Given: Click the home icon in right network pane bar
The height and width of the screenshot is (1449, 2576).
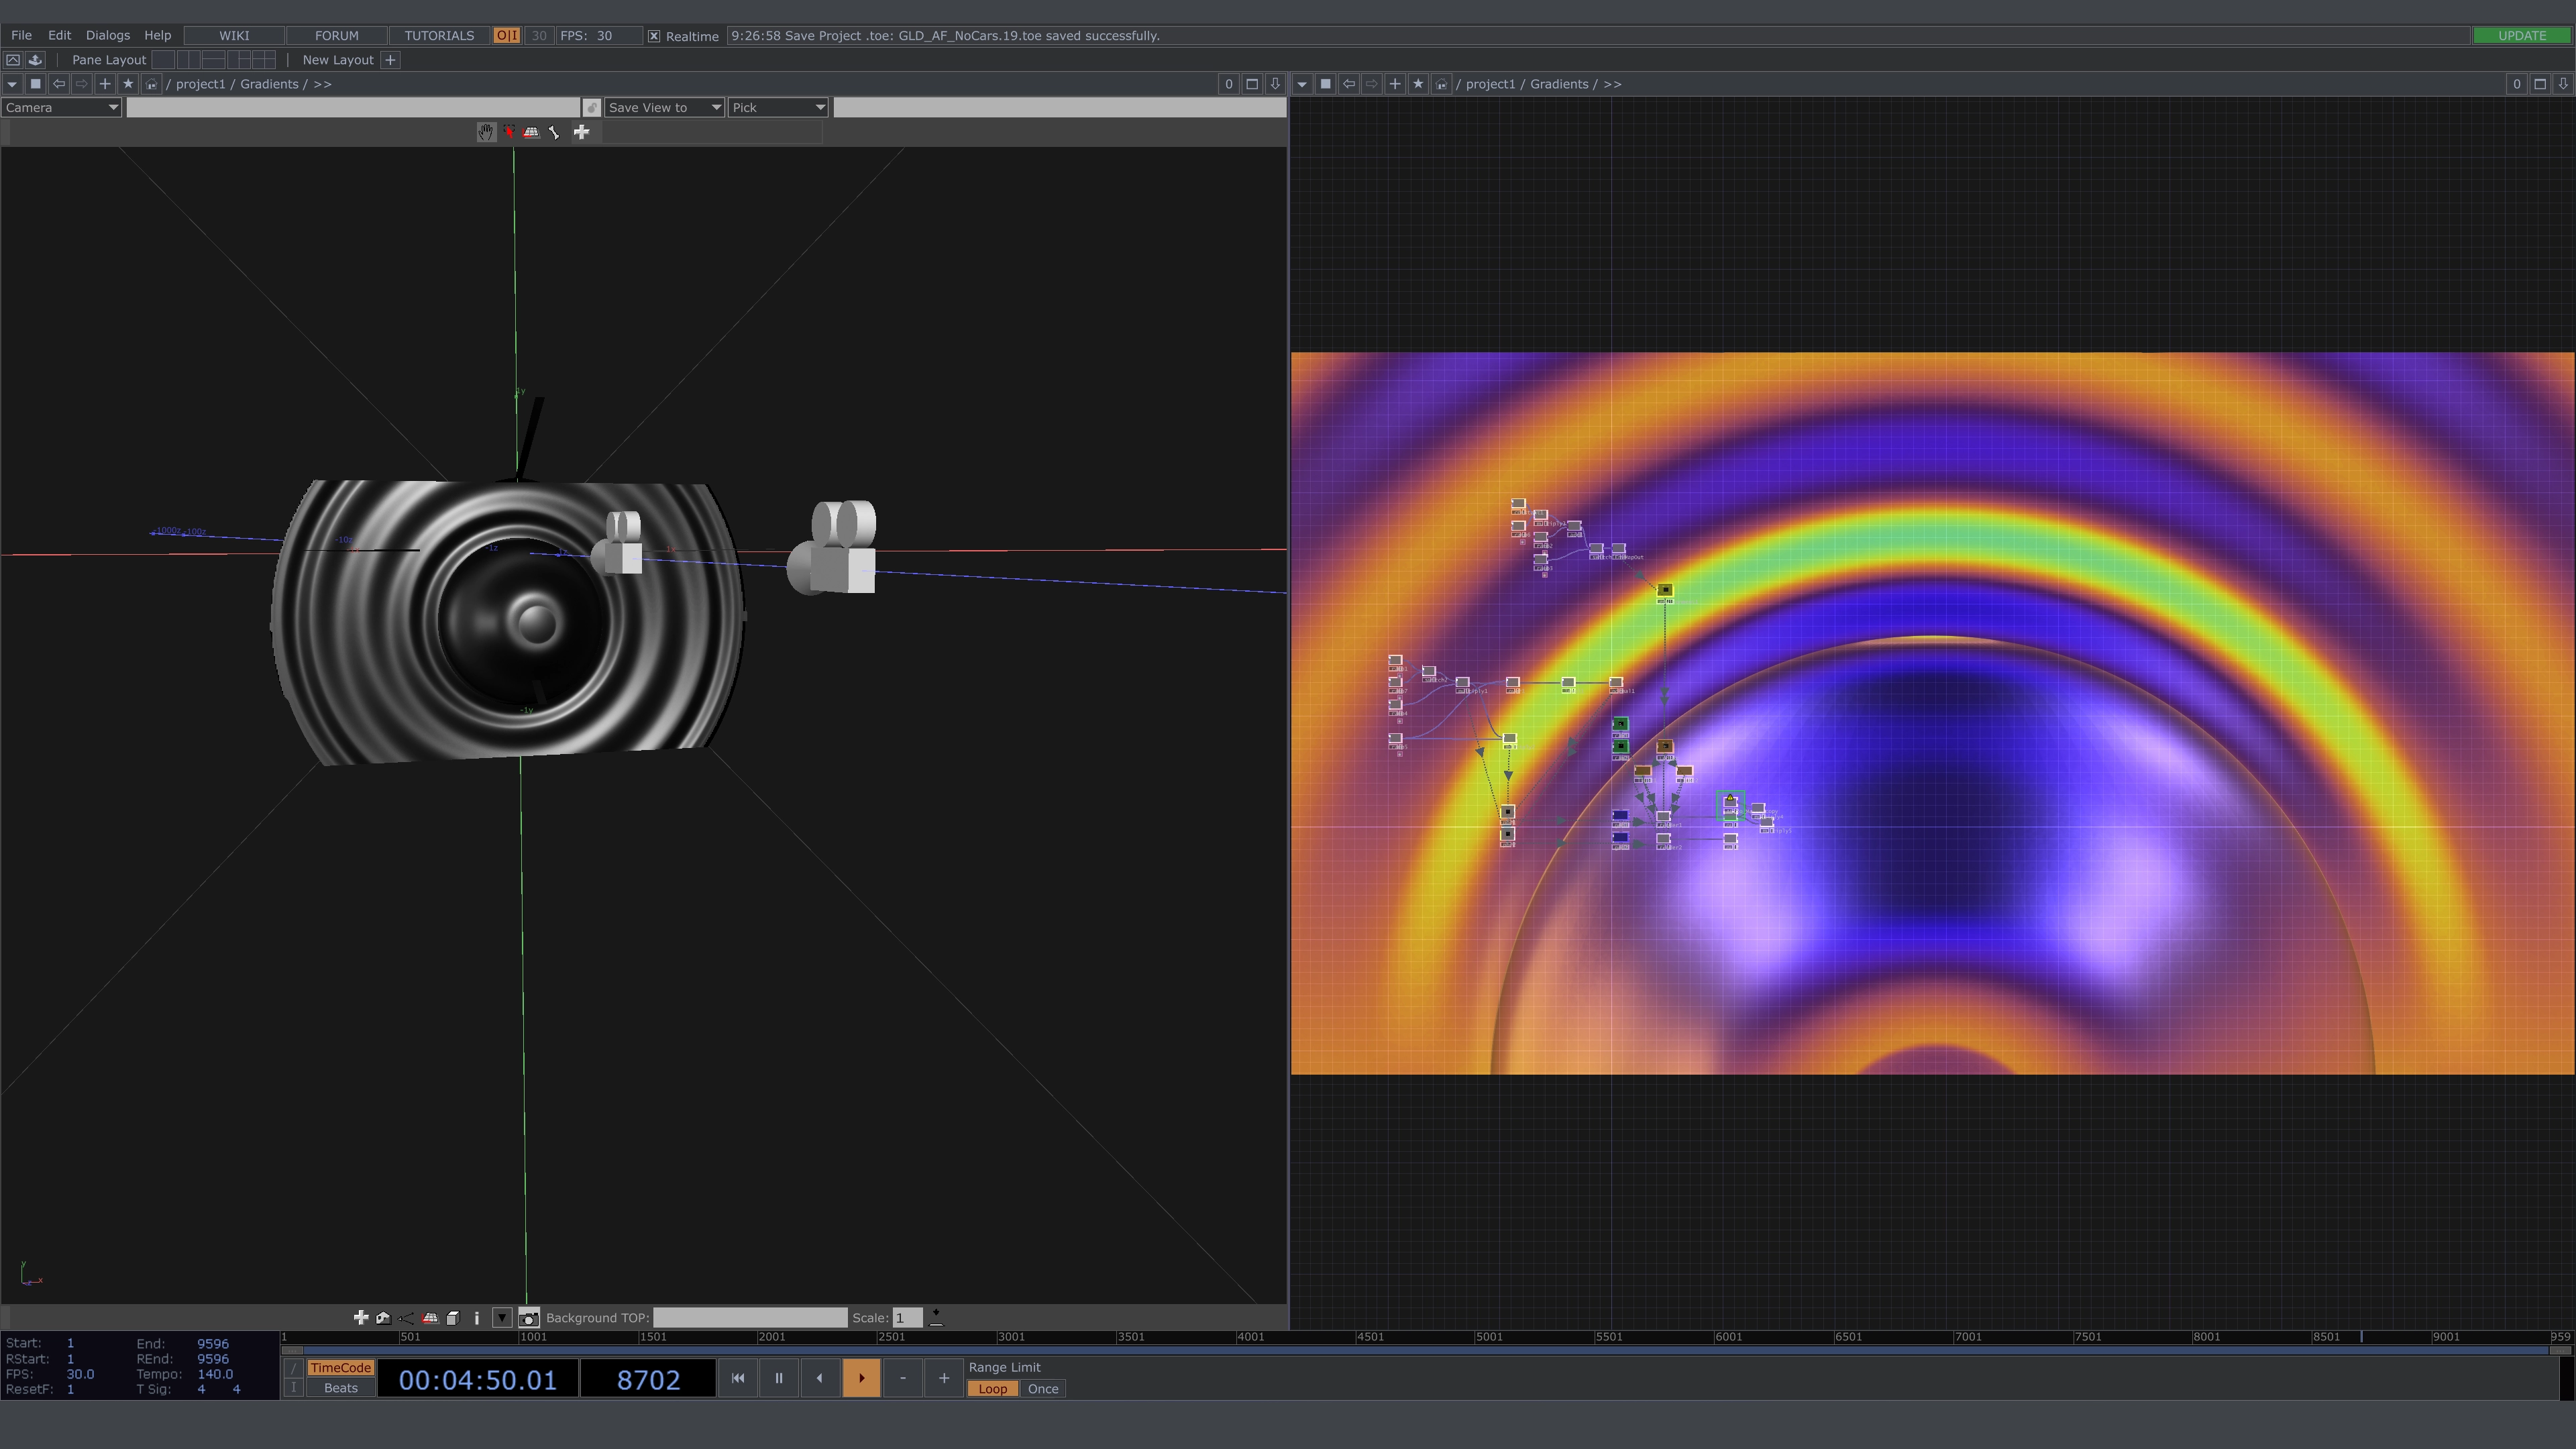Looking at the screenshot, I should (x=1442, y=84).
